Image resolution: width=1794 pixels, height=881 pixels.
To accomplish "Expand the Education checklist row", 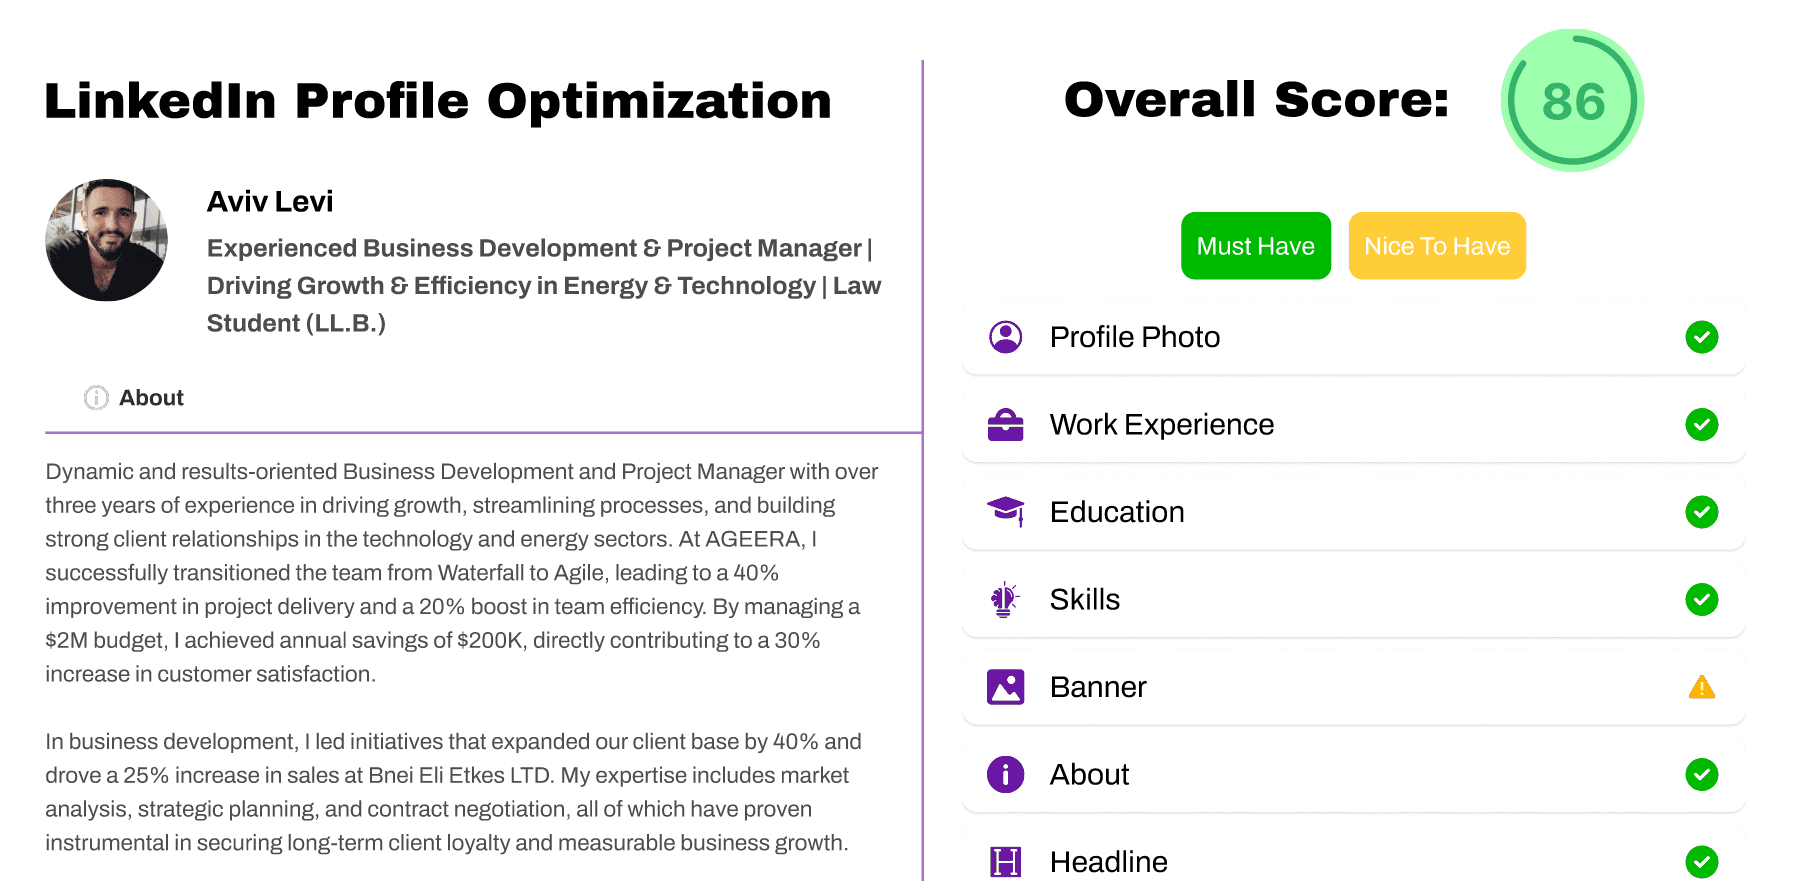I will click(1353, 512).
